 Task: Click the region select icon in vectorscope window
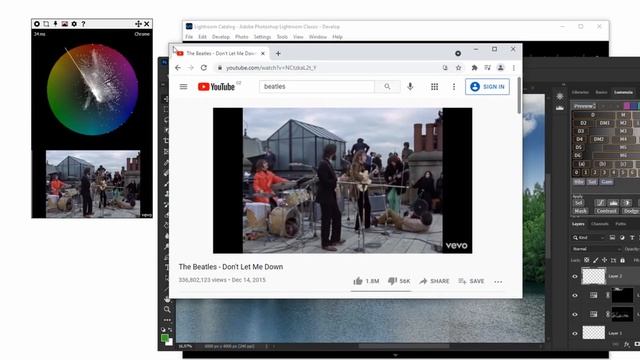point(46,24)
